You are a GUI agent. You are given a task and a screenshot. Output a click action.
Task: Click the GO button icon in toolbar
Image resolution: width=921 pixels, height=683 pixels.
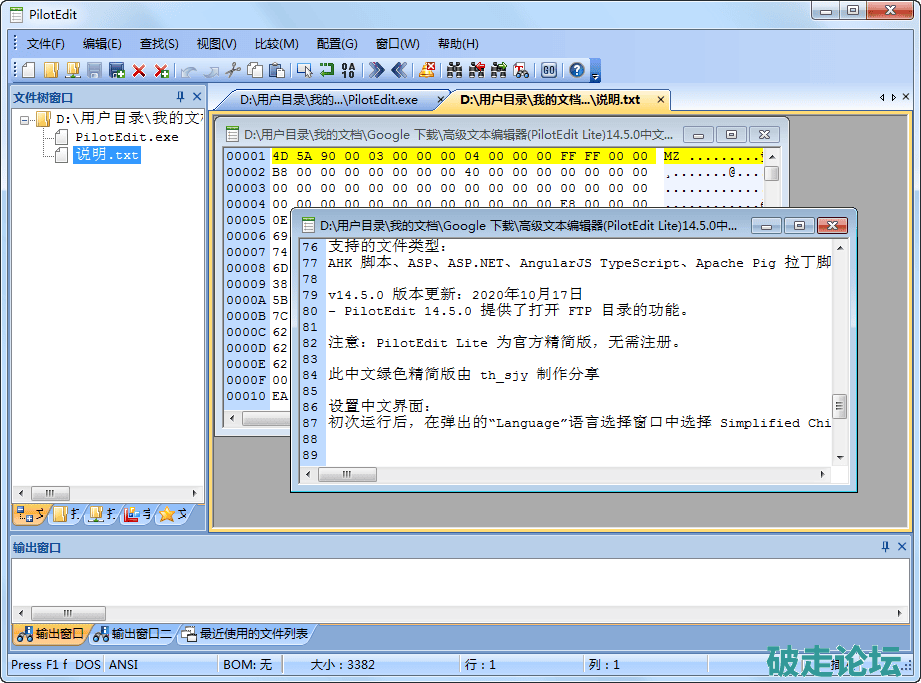(549, 70)
